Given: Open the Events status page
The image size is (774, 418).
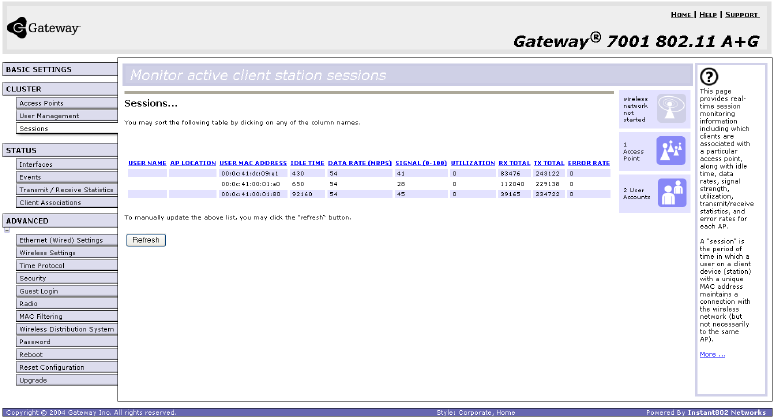Looking at the screenshot, I should click(x=67, y=177).
